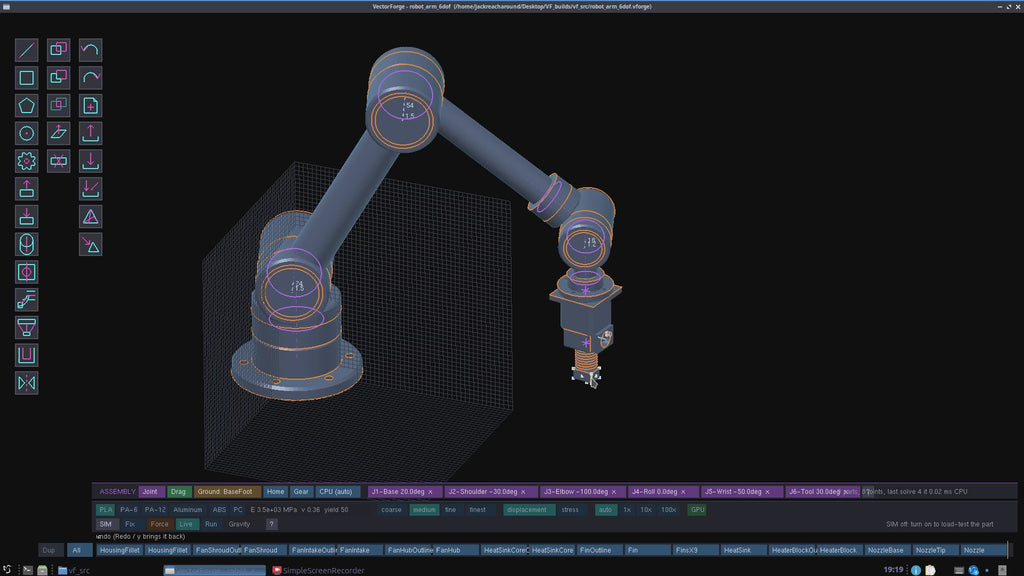Create a new document with plus icon

[90, 105]
